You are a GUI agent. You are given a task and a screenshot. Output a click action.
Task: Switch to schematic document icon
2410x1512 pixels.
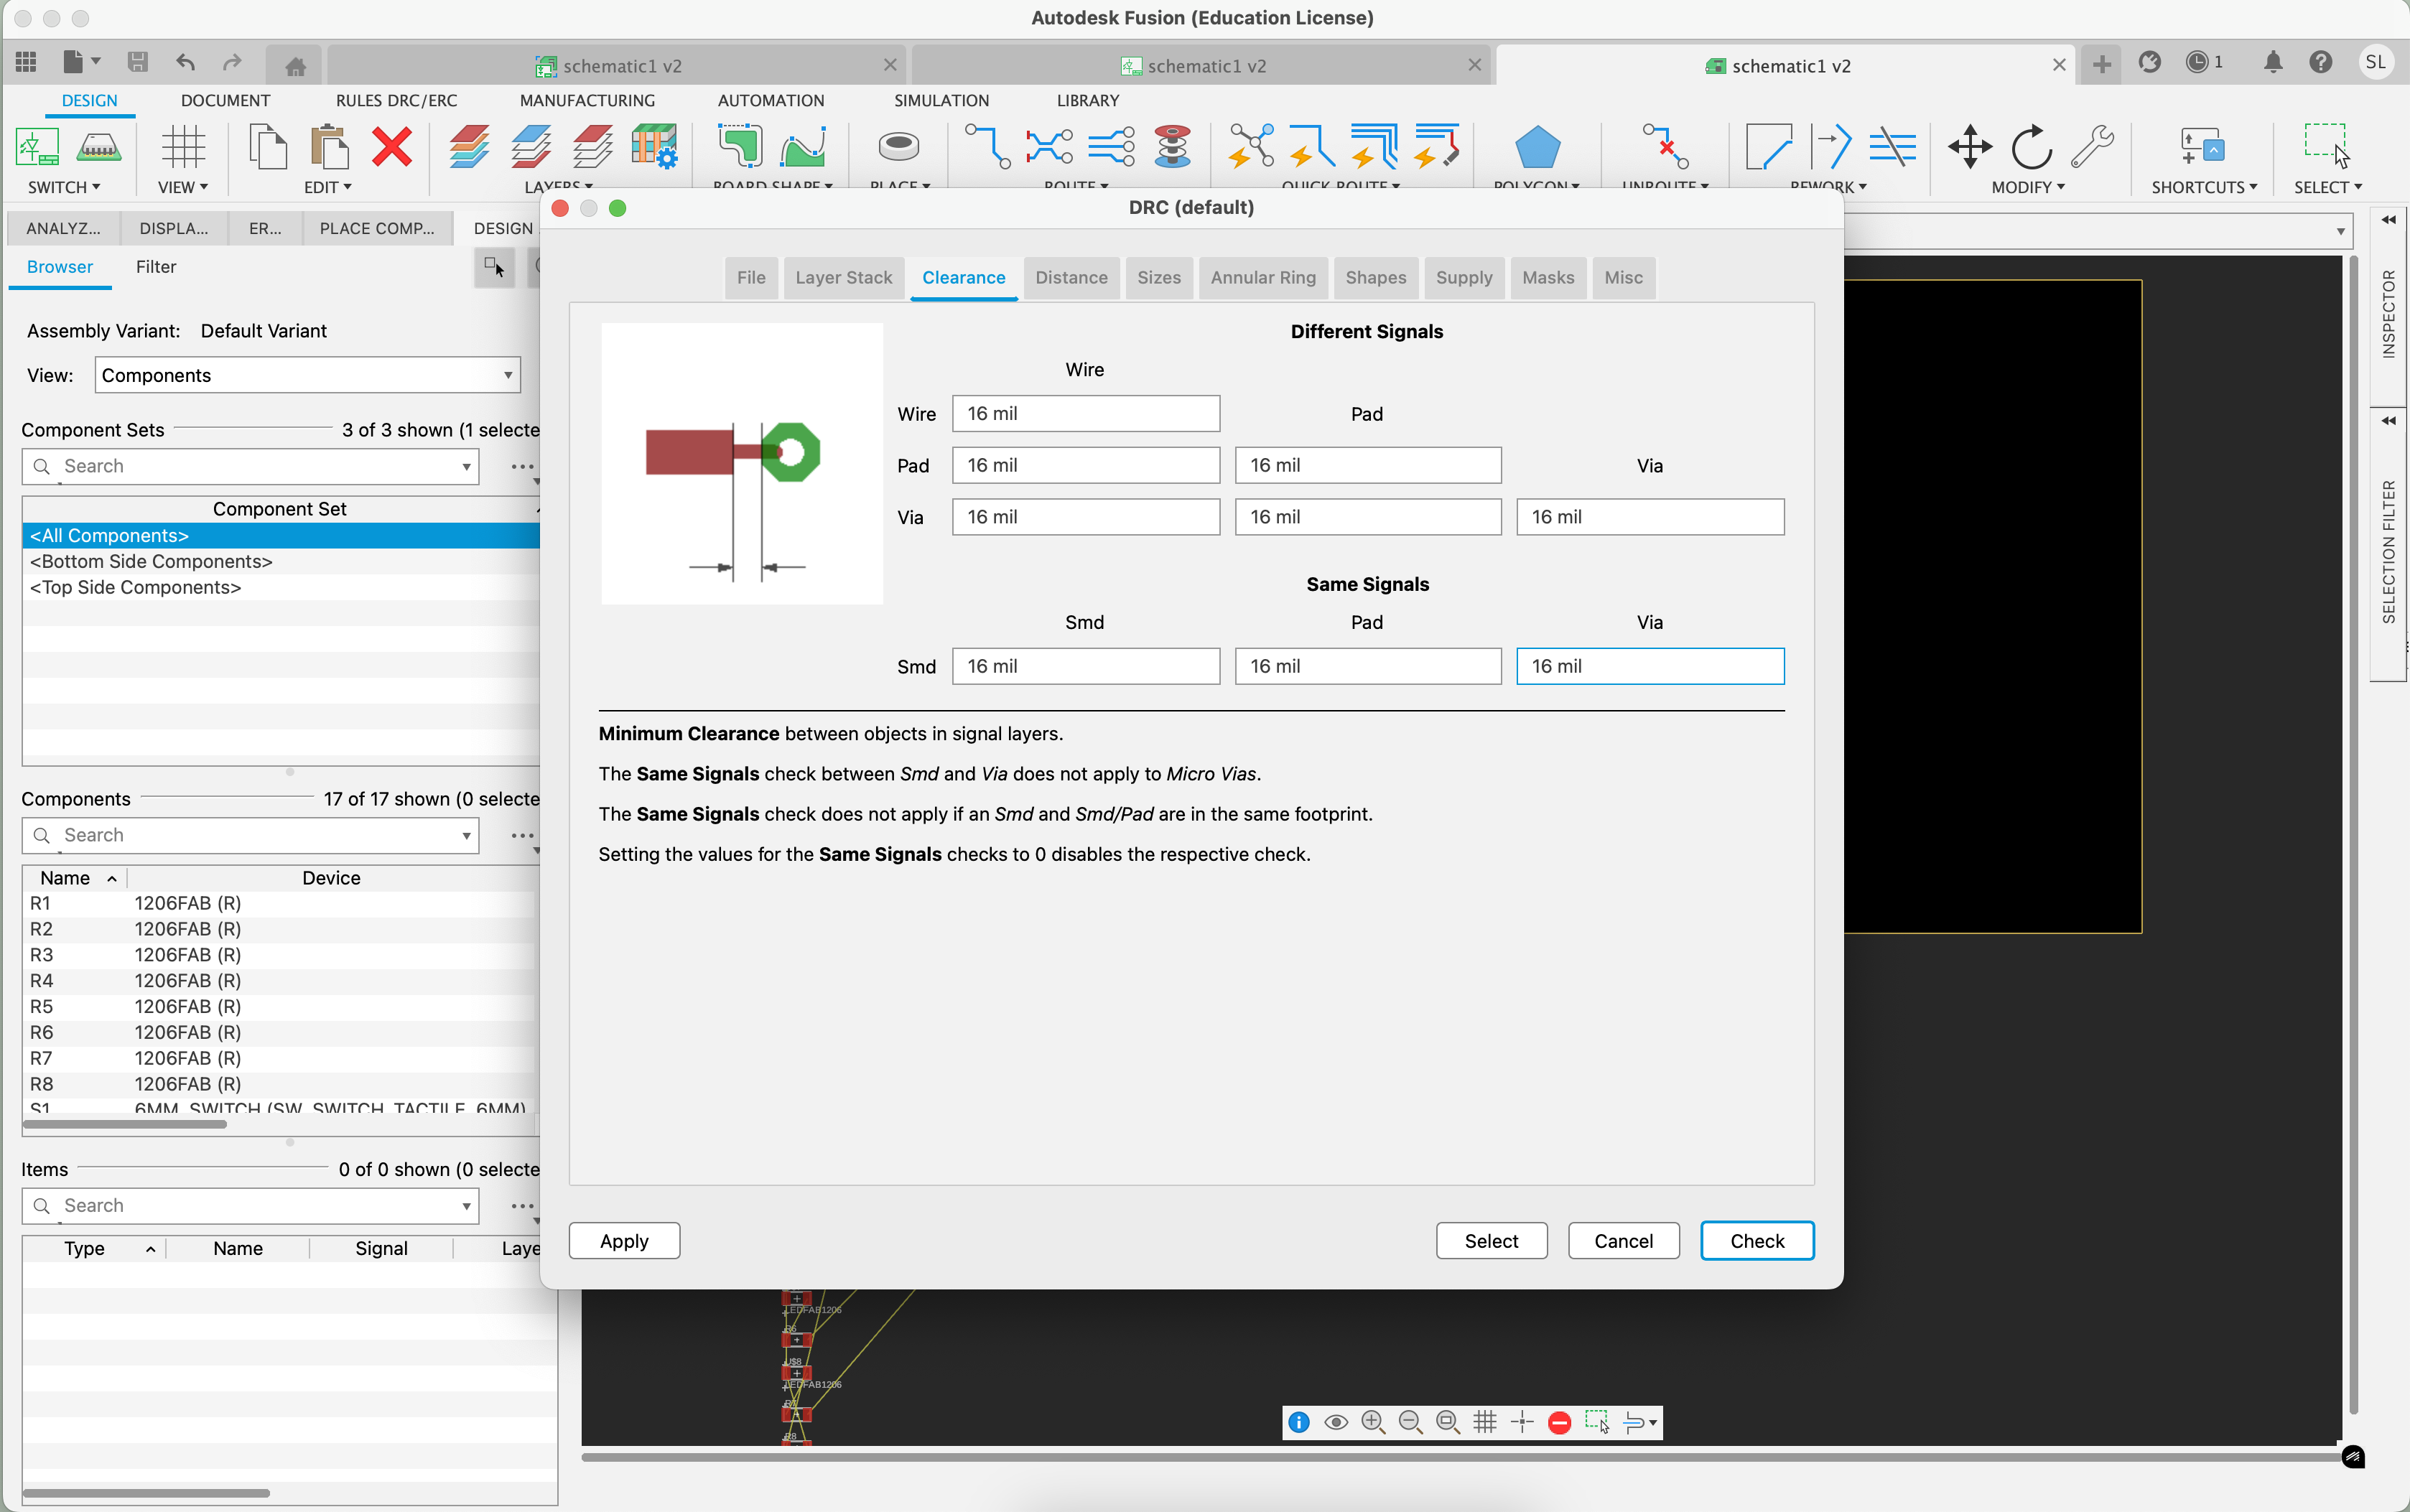click(38, 147)
